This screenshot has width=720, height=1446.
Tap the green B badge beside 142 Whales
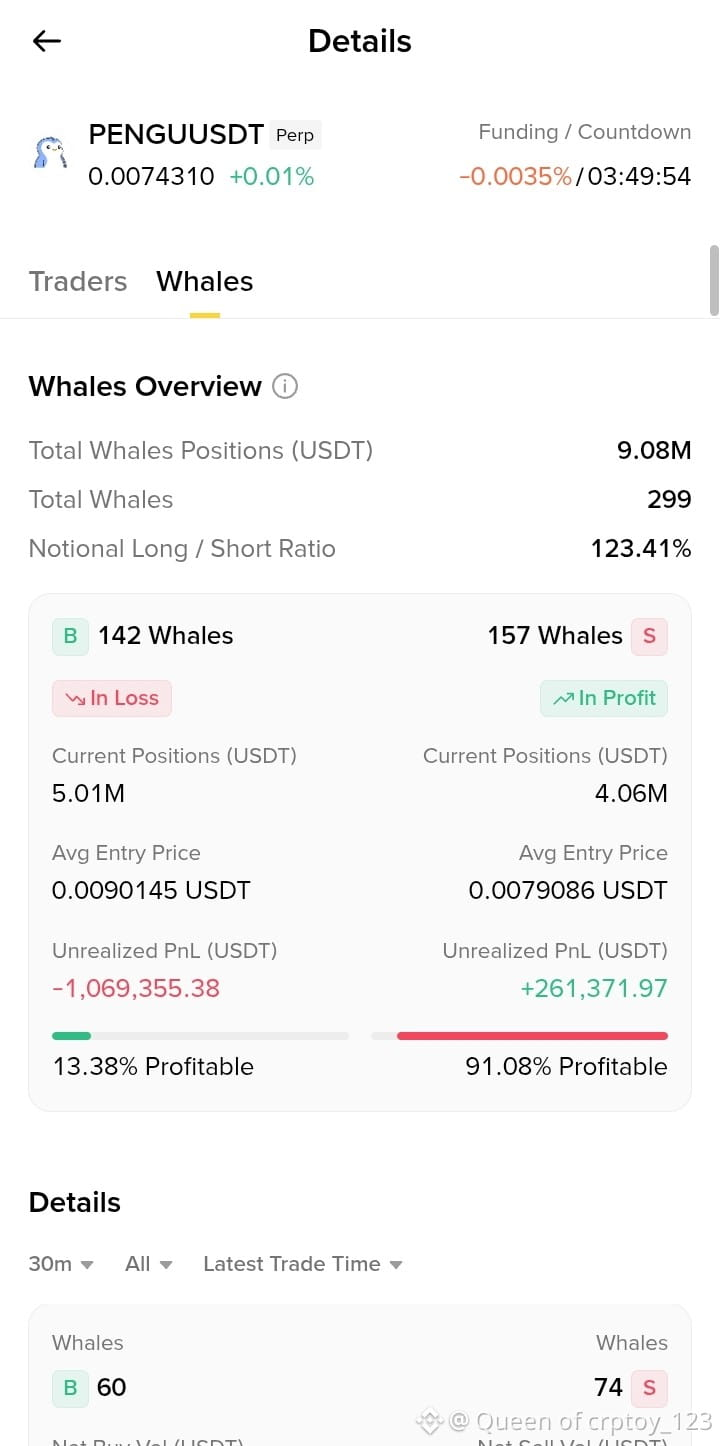coord(70,636)
